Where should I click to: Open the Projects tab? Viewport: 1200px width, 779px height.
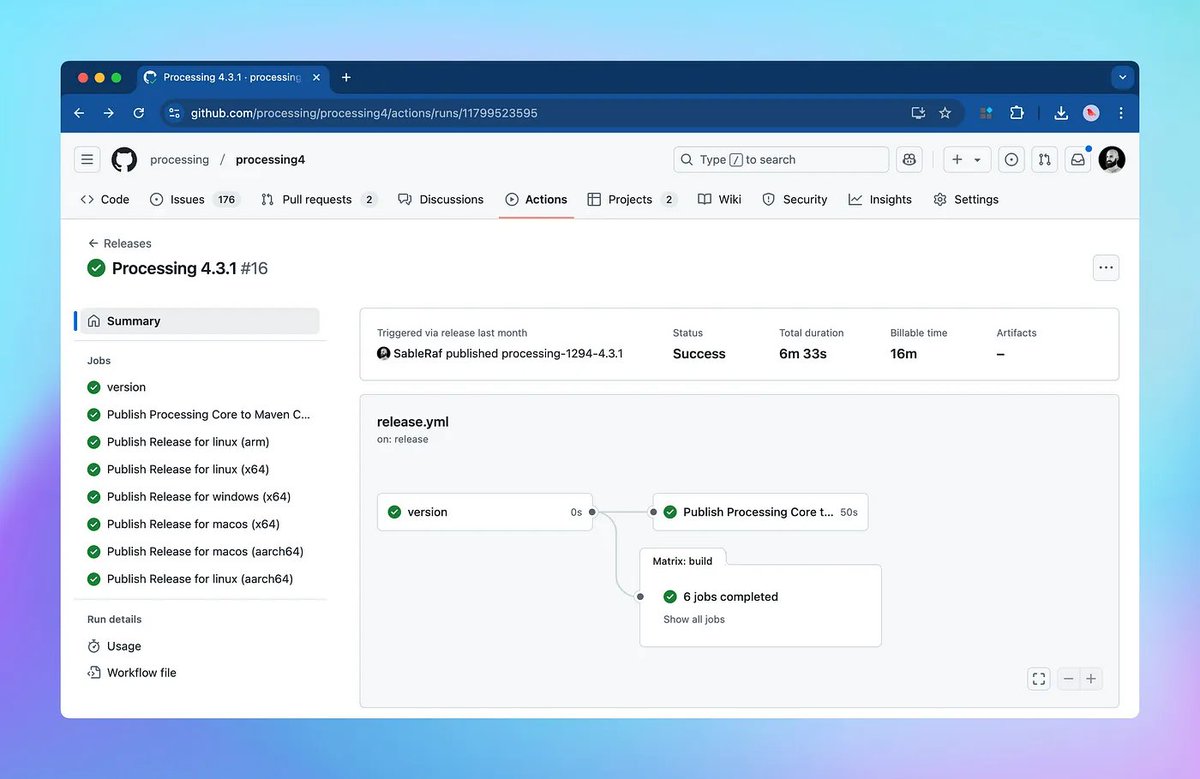pyautogui.click(x=632, y=200)
